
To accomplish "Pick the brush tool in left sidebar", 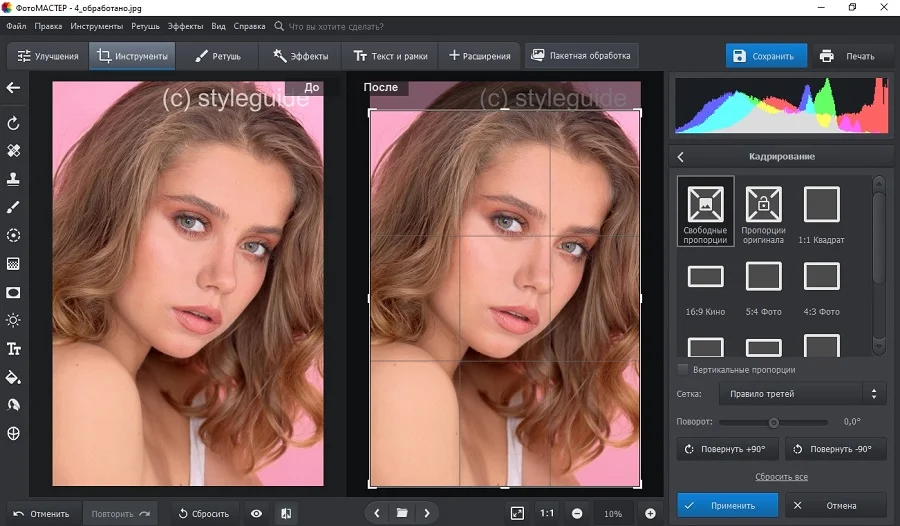I will pos(14,207).
